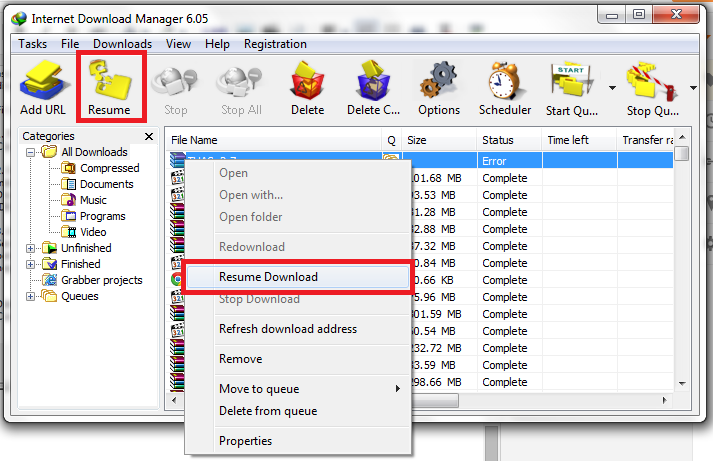The image size is (713, 461).
Task: Collapse the All Downloads tree node
Action: click(30, 152)
